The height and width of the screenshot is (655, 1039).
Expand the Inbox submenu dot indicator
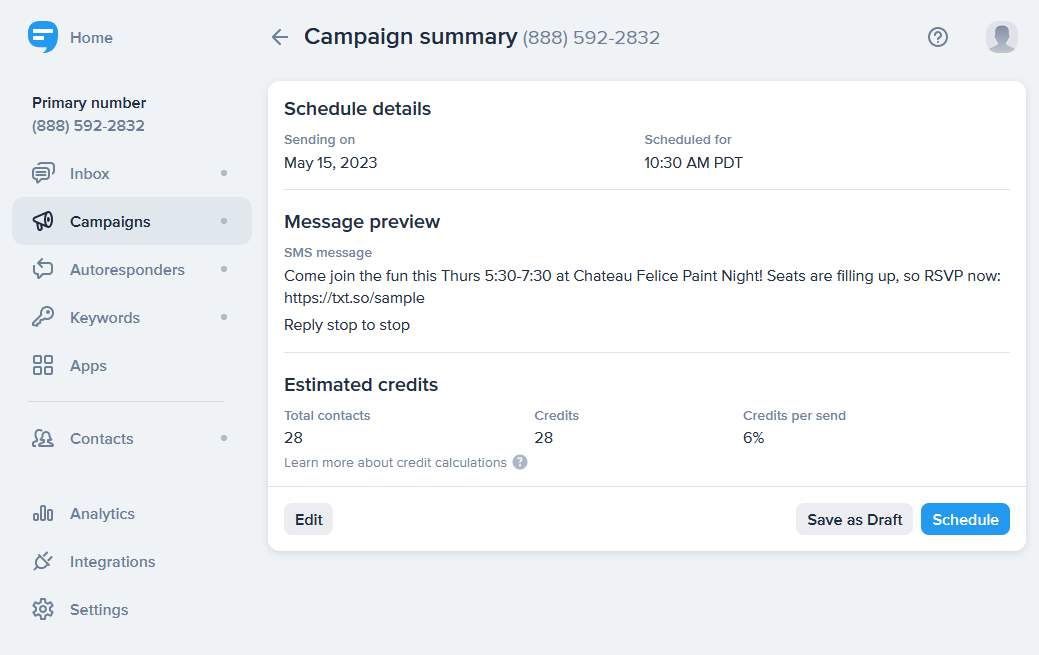(224, 173)
